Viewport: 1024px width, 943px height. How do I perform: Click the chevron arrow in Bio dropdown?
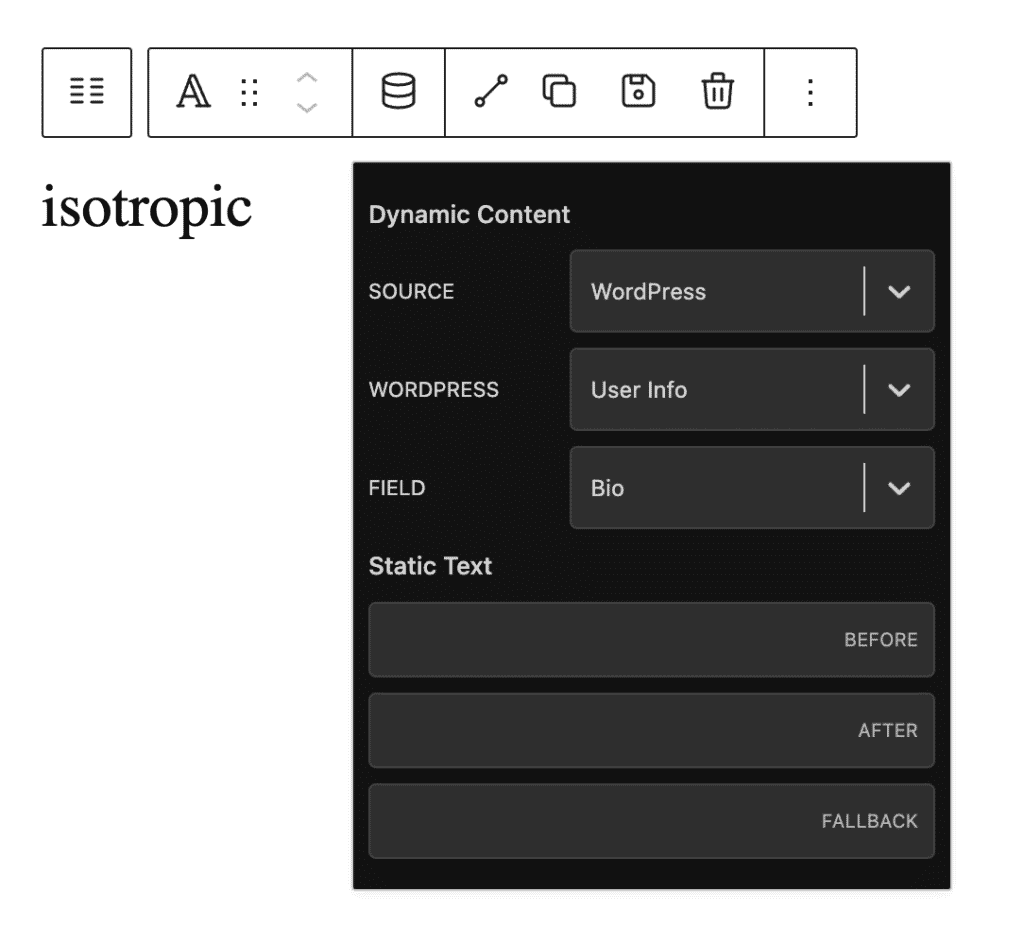[899, 488]
